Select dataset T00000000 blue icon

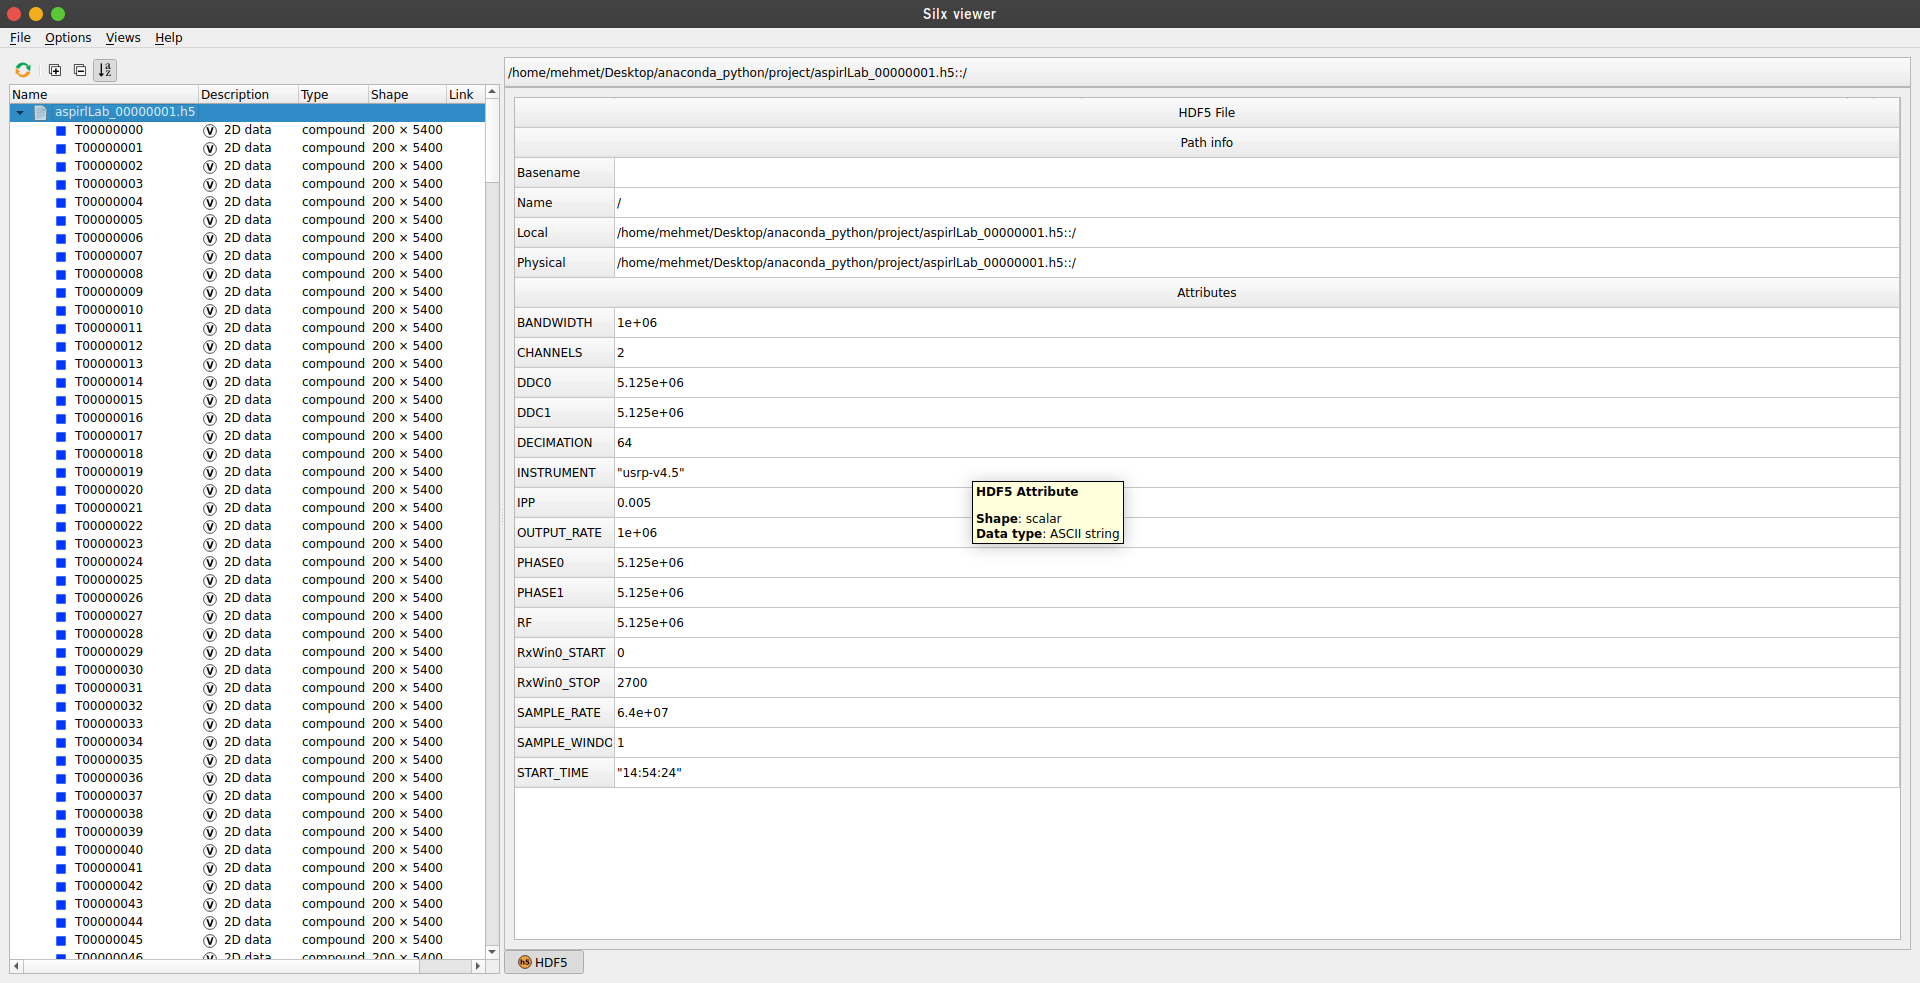(x=61, y=131)
